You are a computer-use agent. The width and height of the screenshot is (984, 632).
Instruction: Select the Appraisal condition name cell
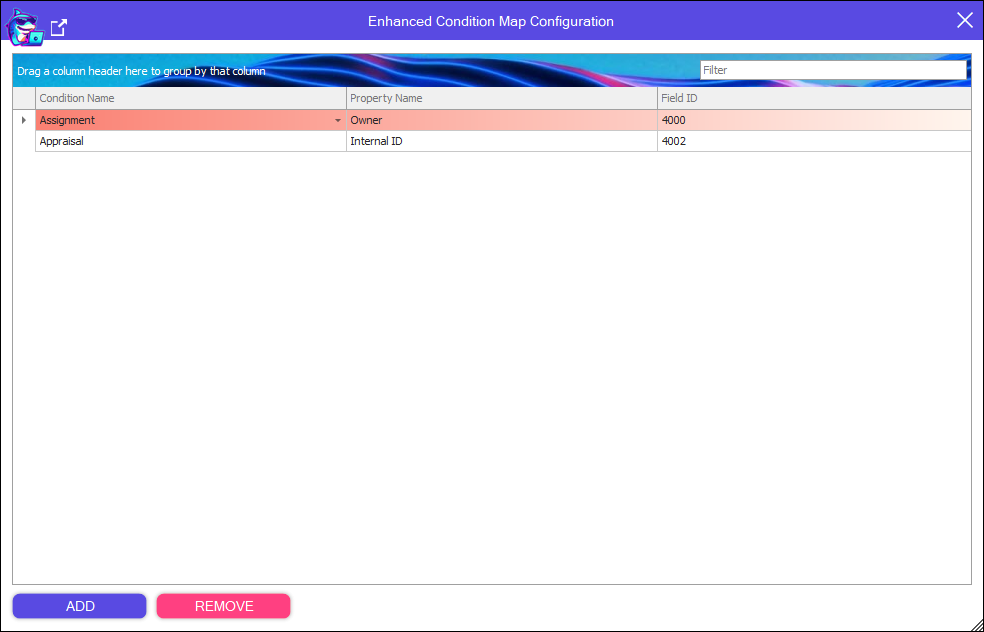[190, 141]
